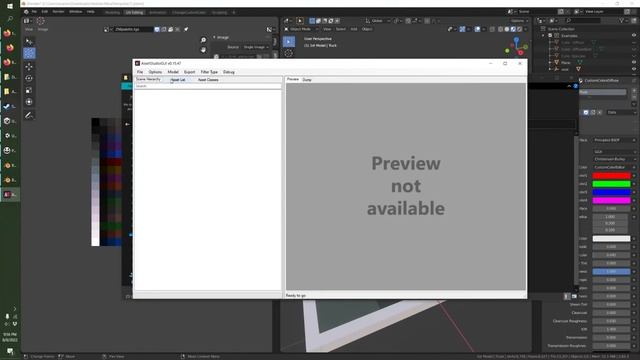The height and width of the screenshot is (360, 640).
Task: Click the image name field in UV editor header
Action: click(133, 29)
